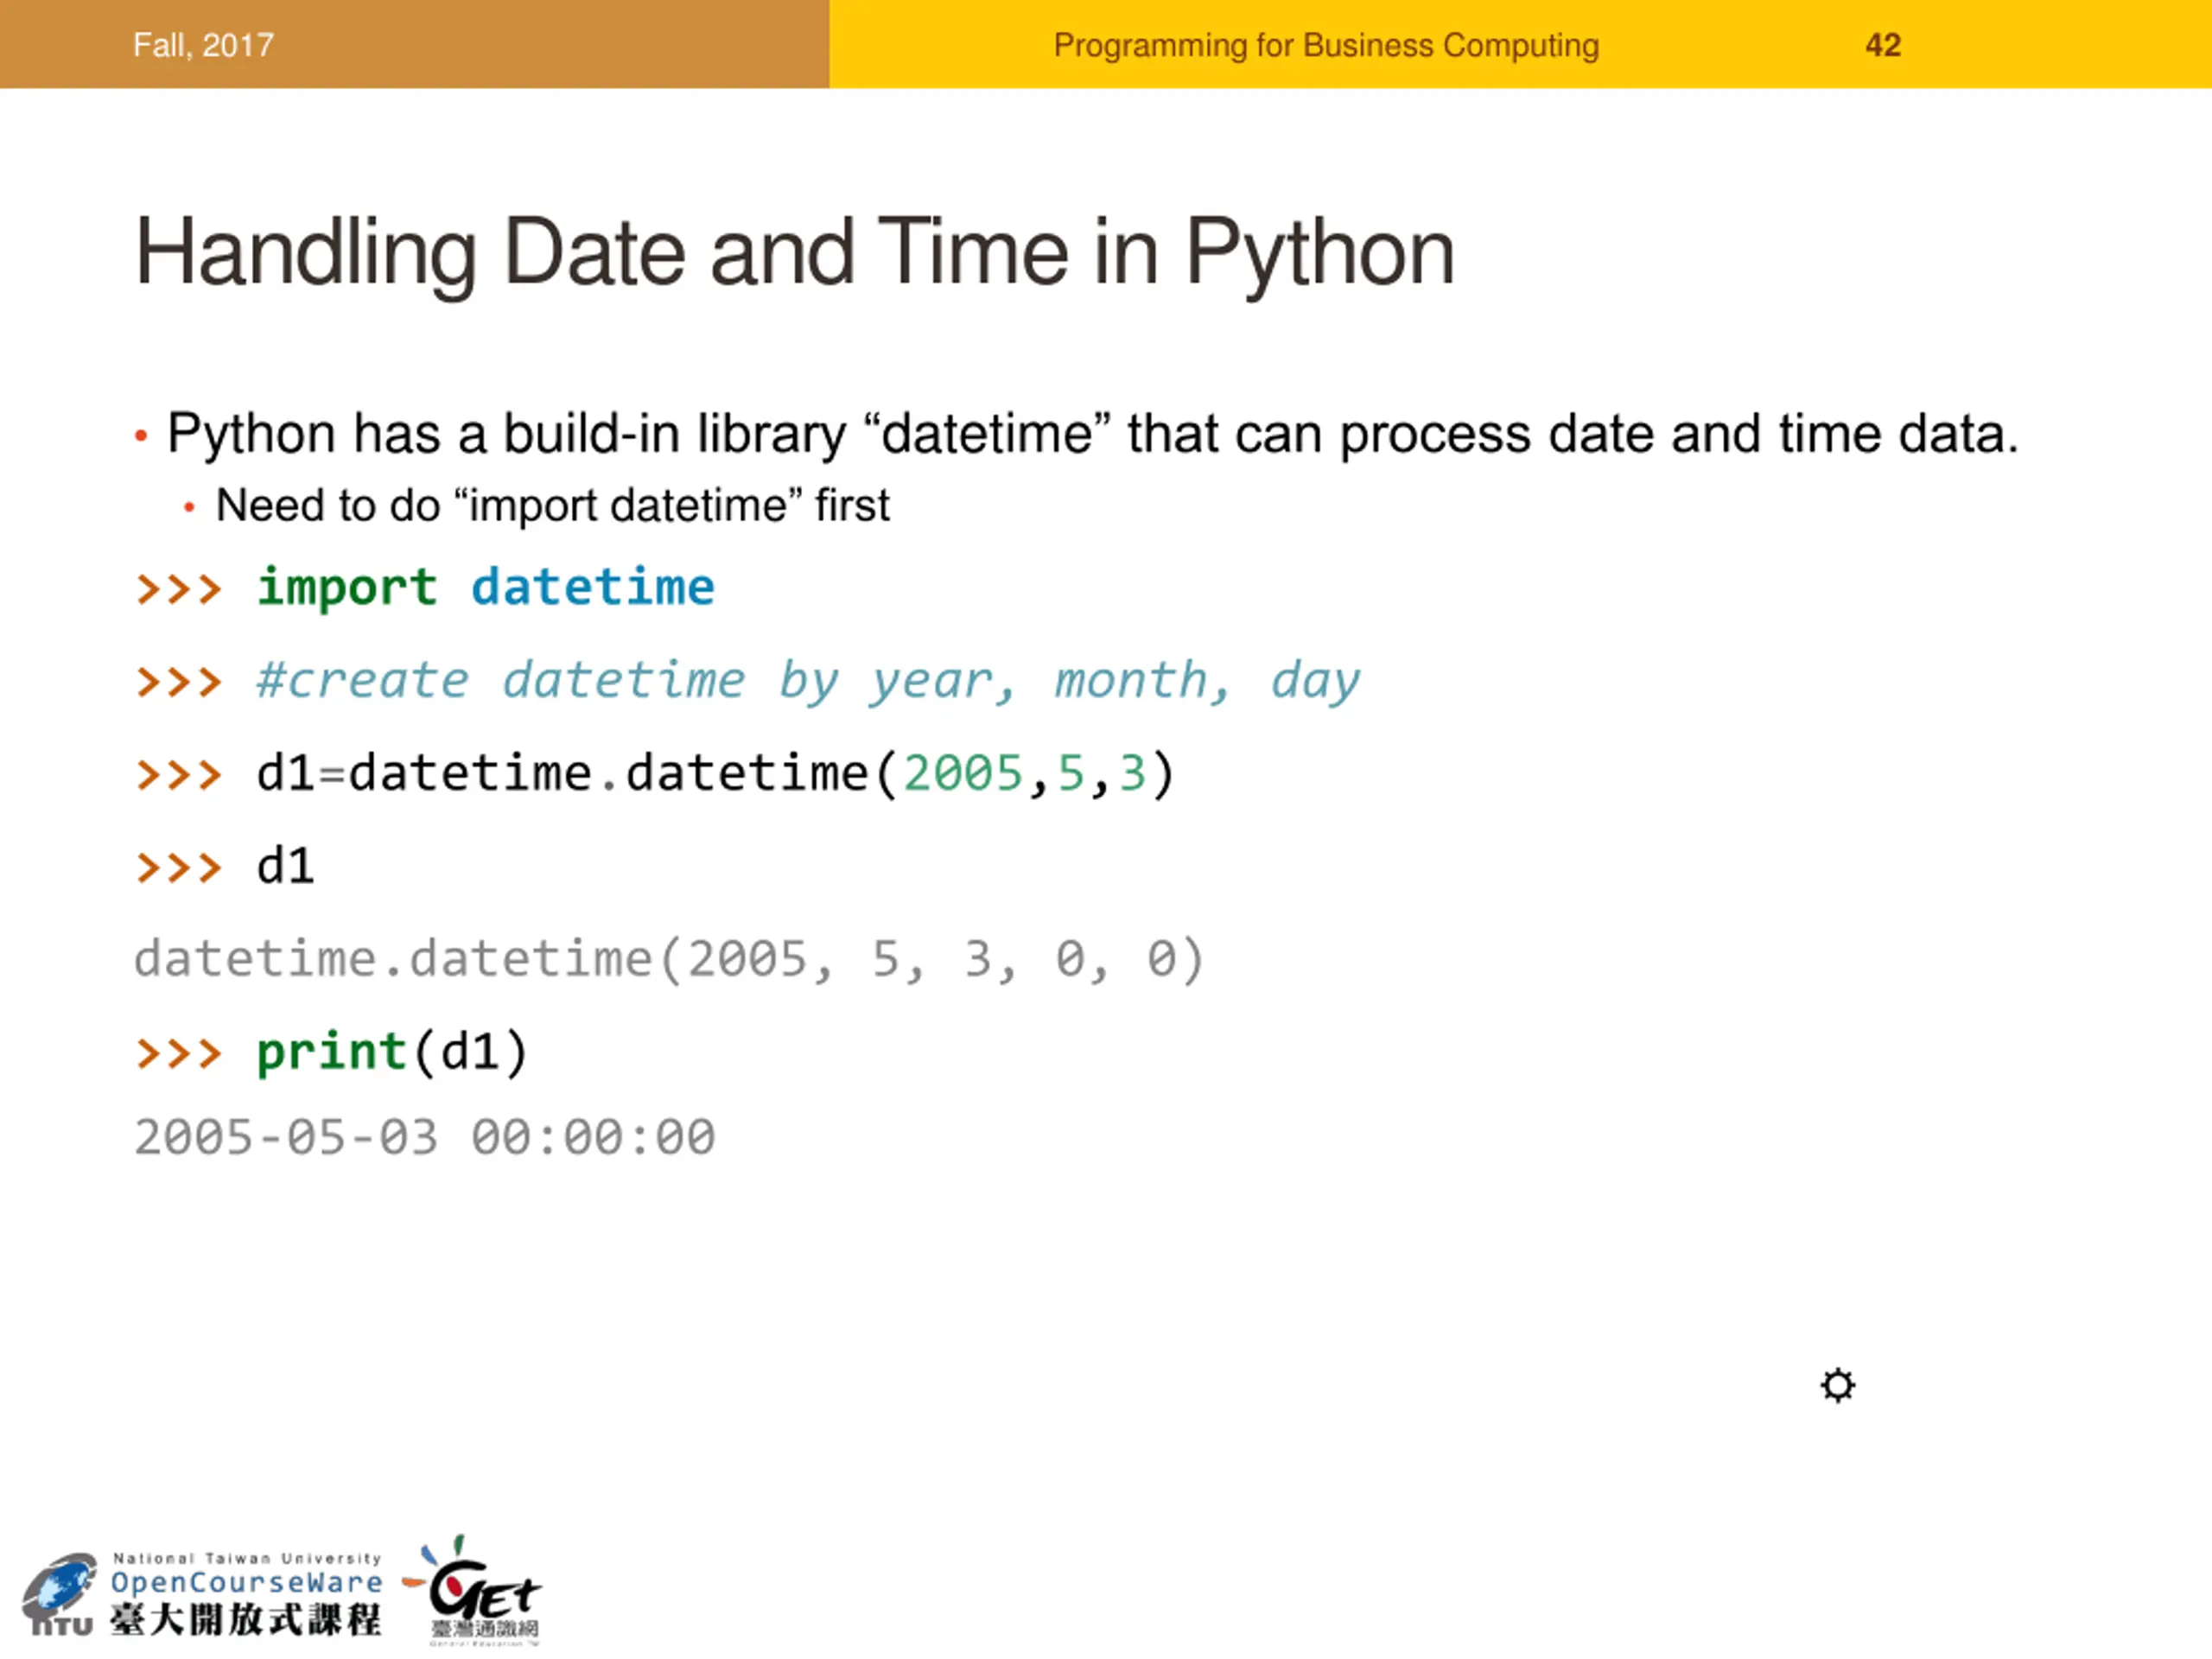Click the NTU OpenCourseWare logo
The width and height of the screenshot is (2212, 1659).
click(202, 1594)
